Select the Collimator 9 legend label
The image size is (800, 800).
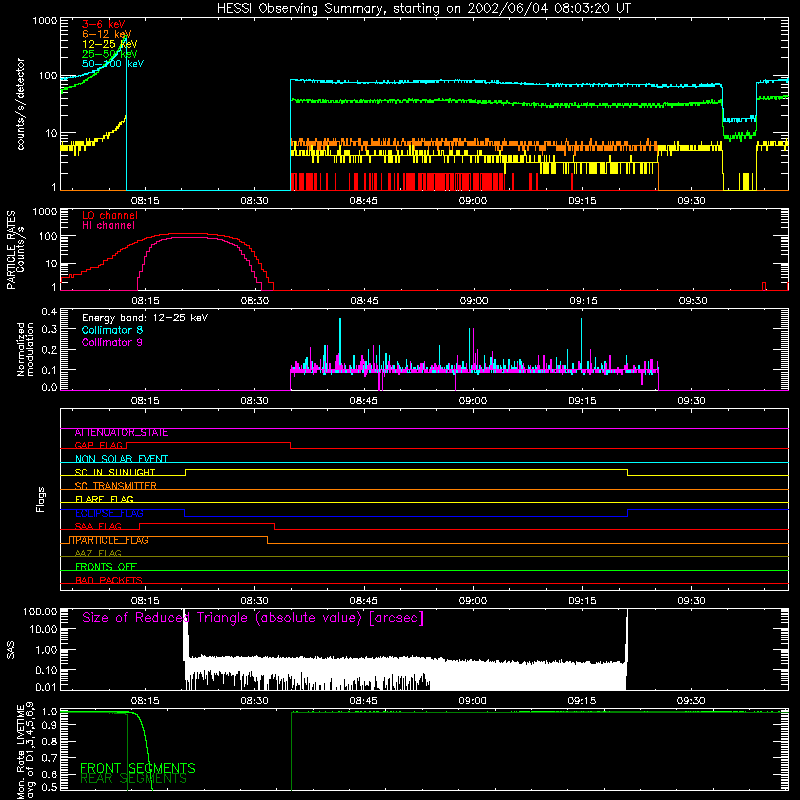coord(112,342)
